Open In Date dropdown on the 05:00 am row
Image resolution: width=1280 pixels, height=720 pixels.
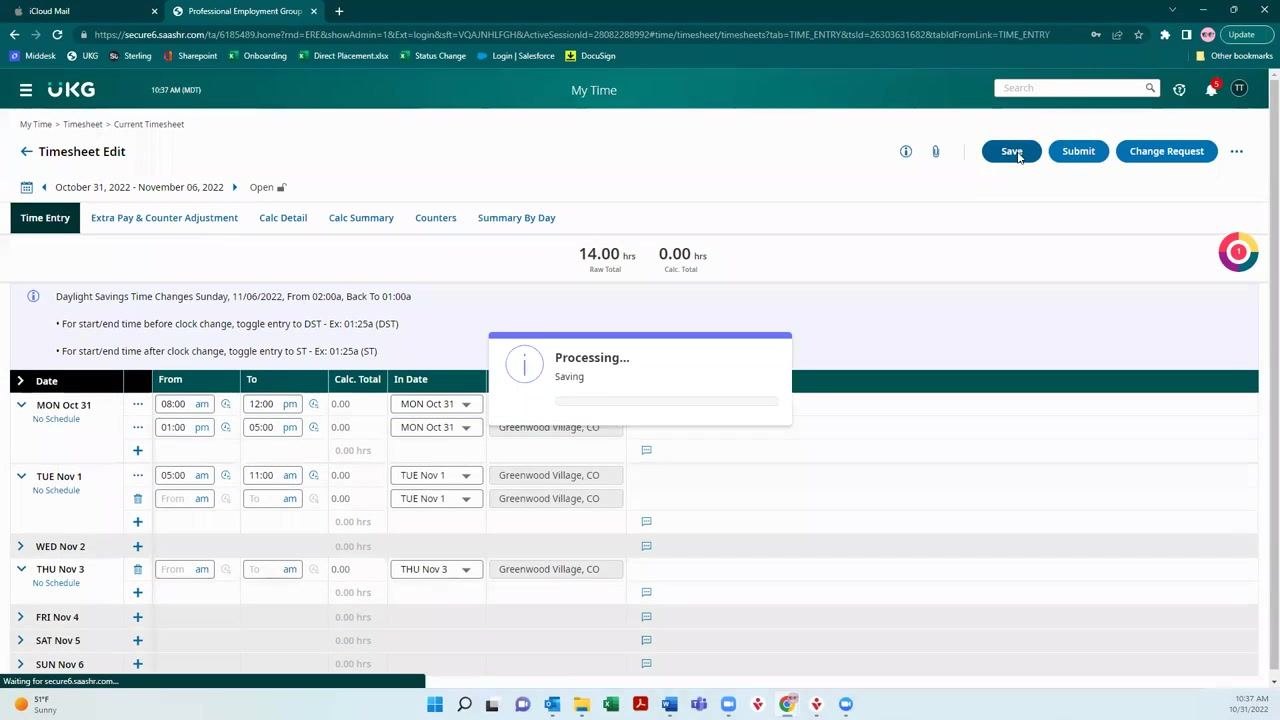coord(436,475)
